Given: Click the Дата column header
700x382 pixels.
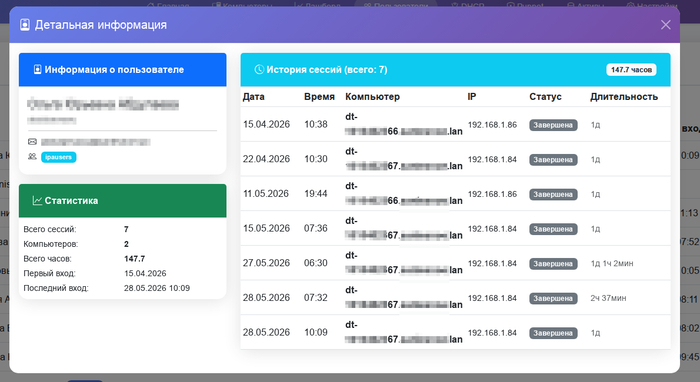Looking at the screenshot, I should tap(254, 97).
